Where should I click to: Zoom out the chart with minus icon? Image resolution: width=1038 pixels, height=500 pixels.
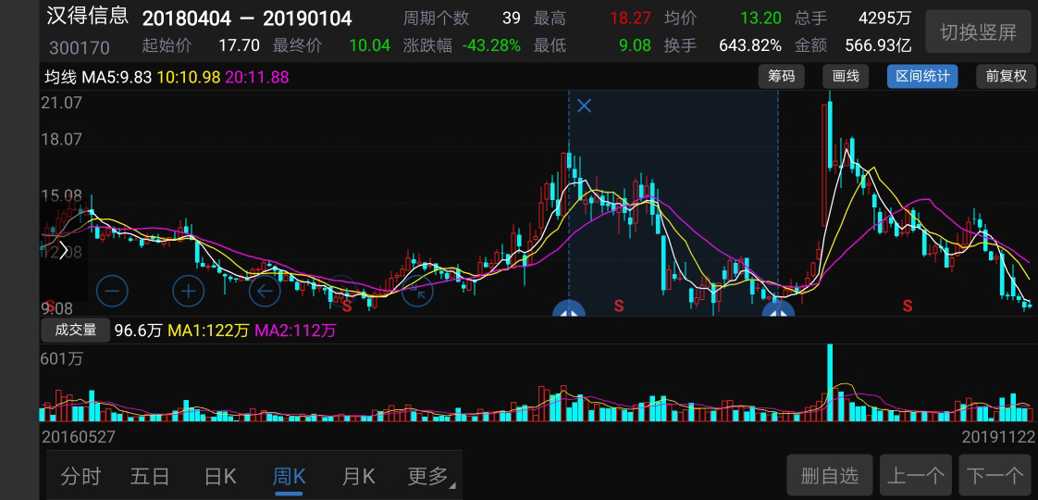(x=112, y=290)
